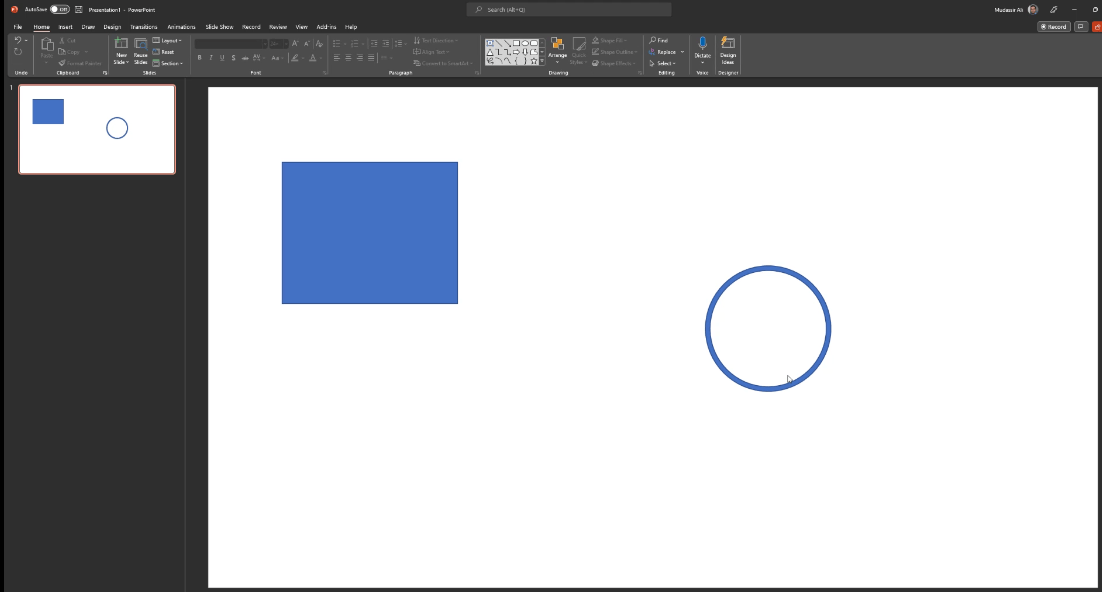The width and height of the screenshot is (1102, 592).
Task: Click the Numbering list icon
Action: 355,44
